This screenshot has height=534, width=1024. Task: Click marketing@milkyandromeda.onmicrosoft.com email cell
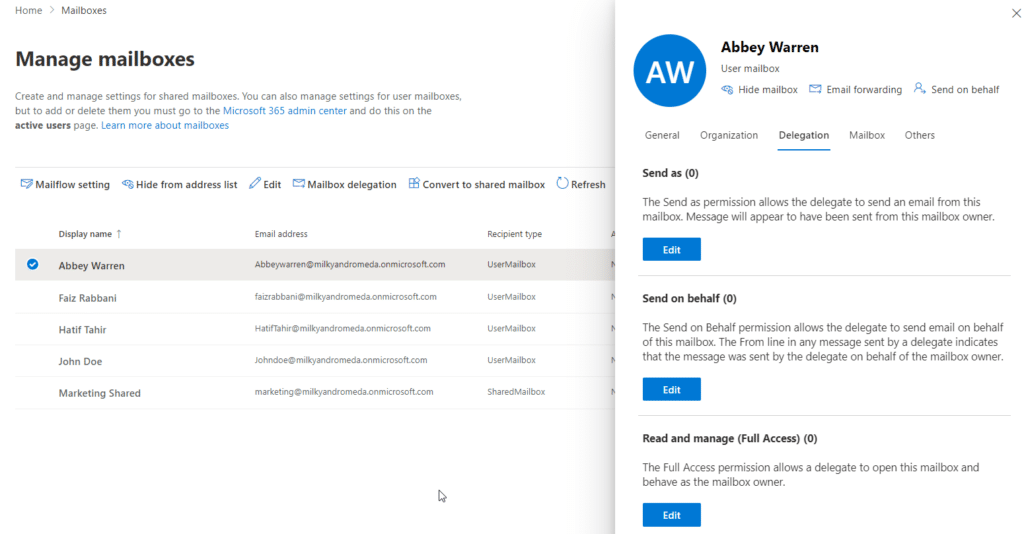344,392
